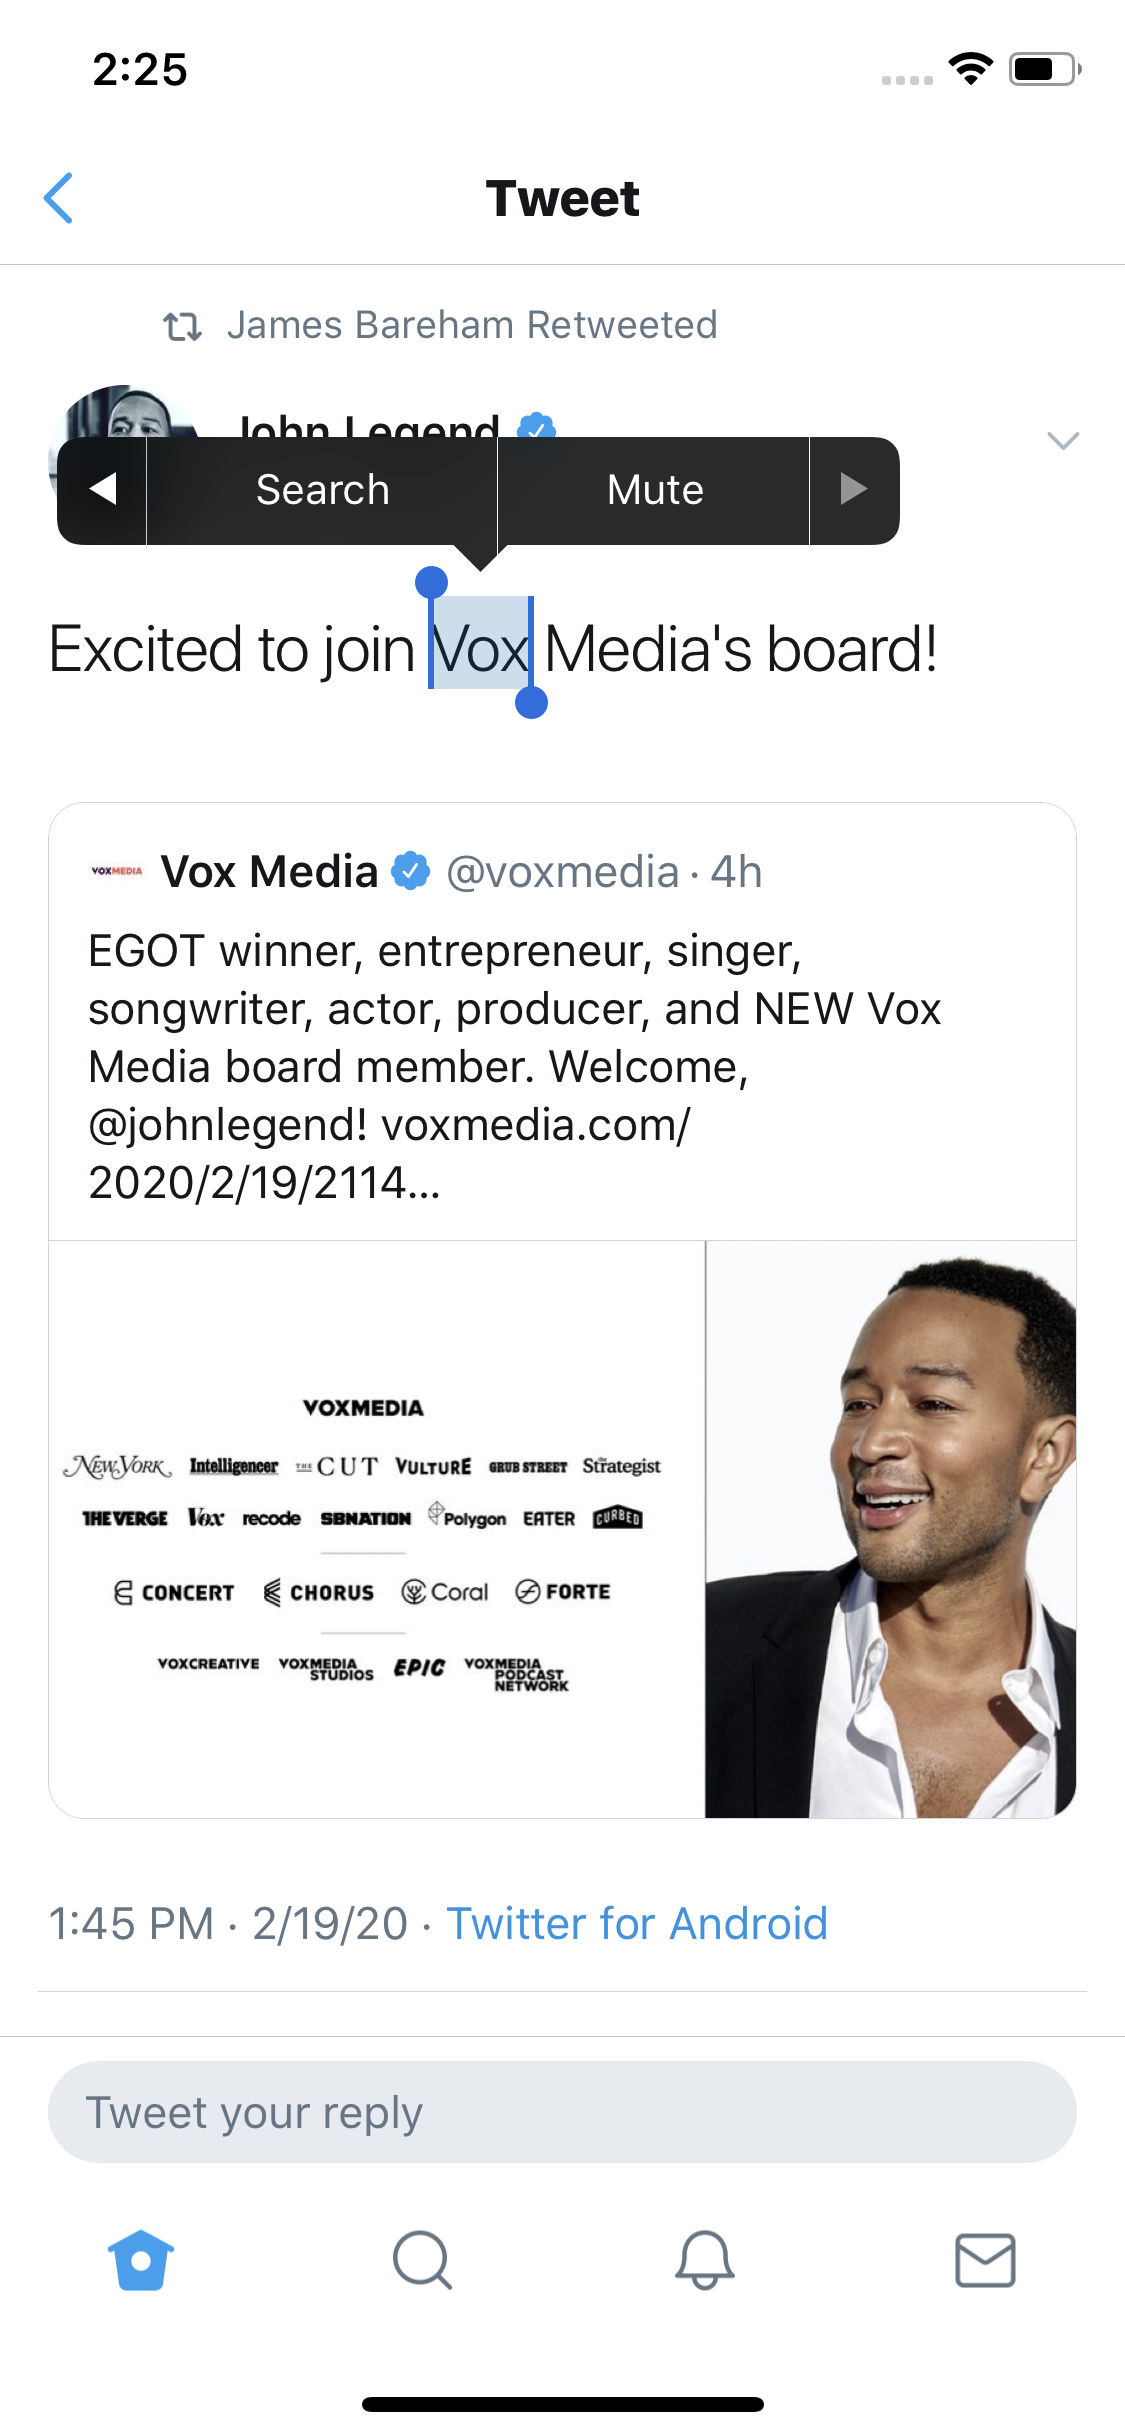Viewport: 1125px width, 2436px height.
Task: Expand the tweet options chevron
Action: [x=1062, y=440]
